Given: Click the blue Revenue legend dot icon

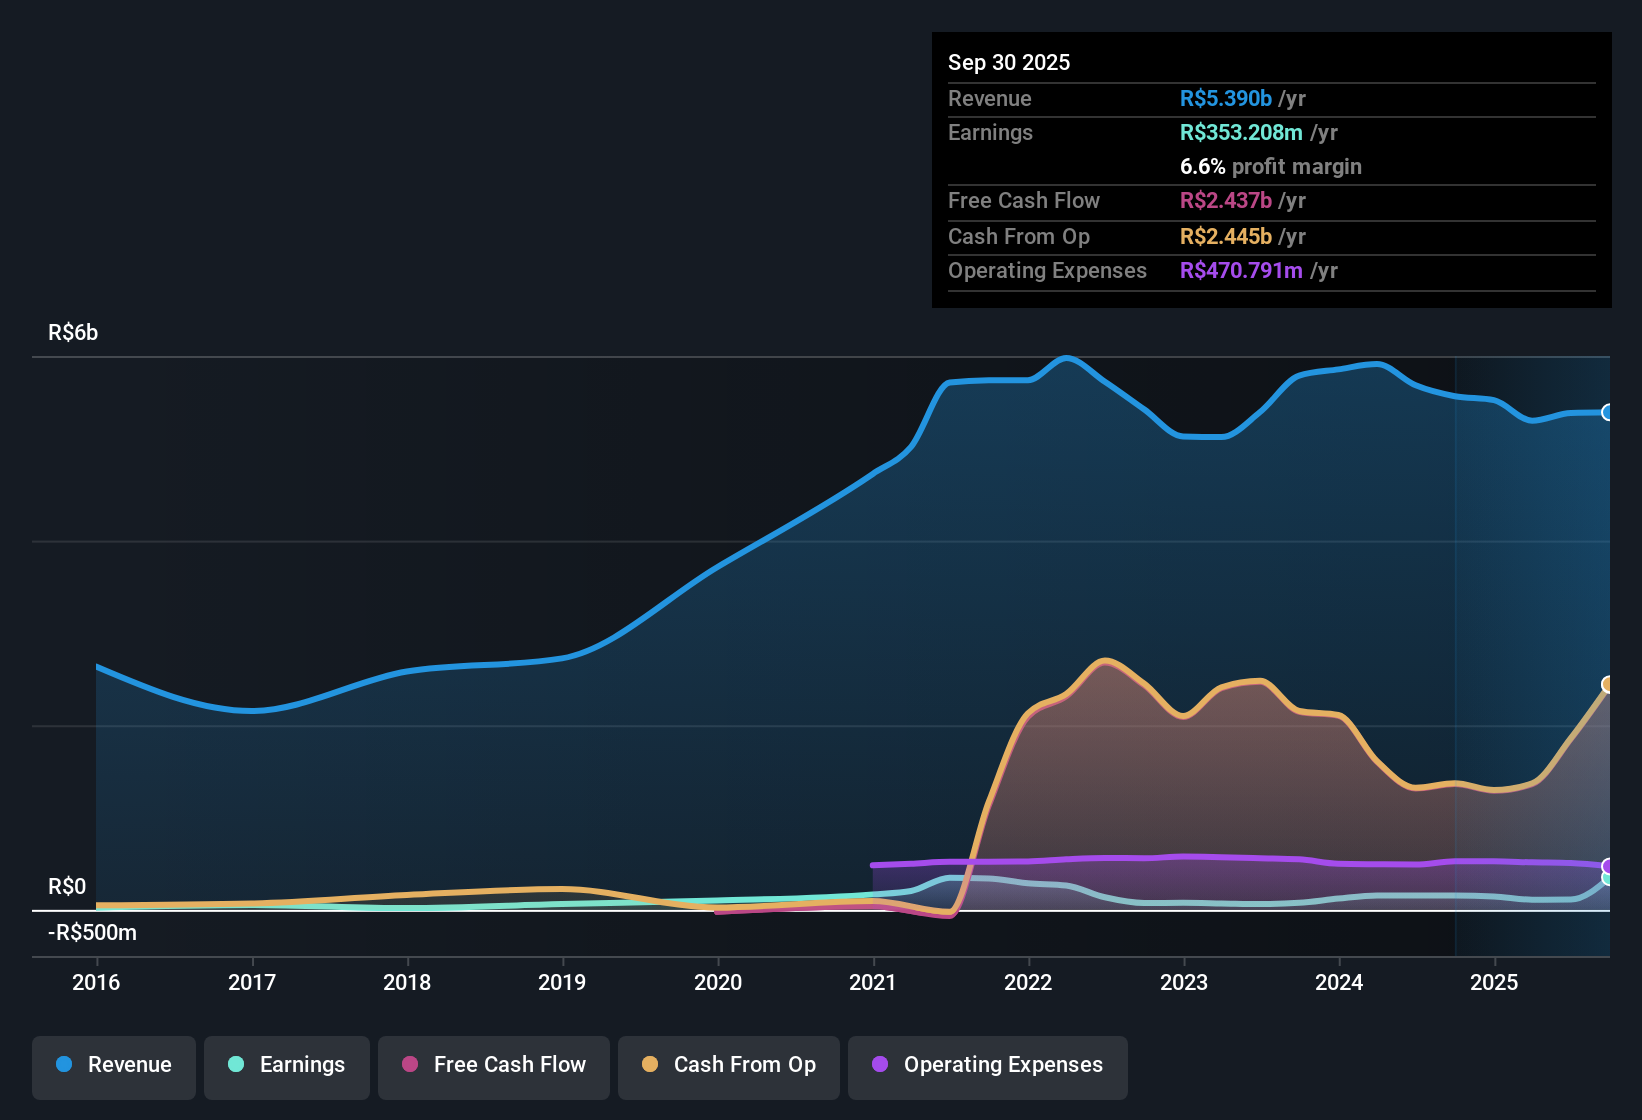Looking at the screenshot, I should pos(63,1065).
